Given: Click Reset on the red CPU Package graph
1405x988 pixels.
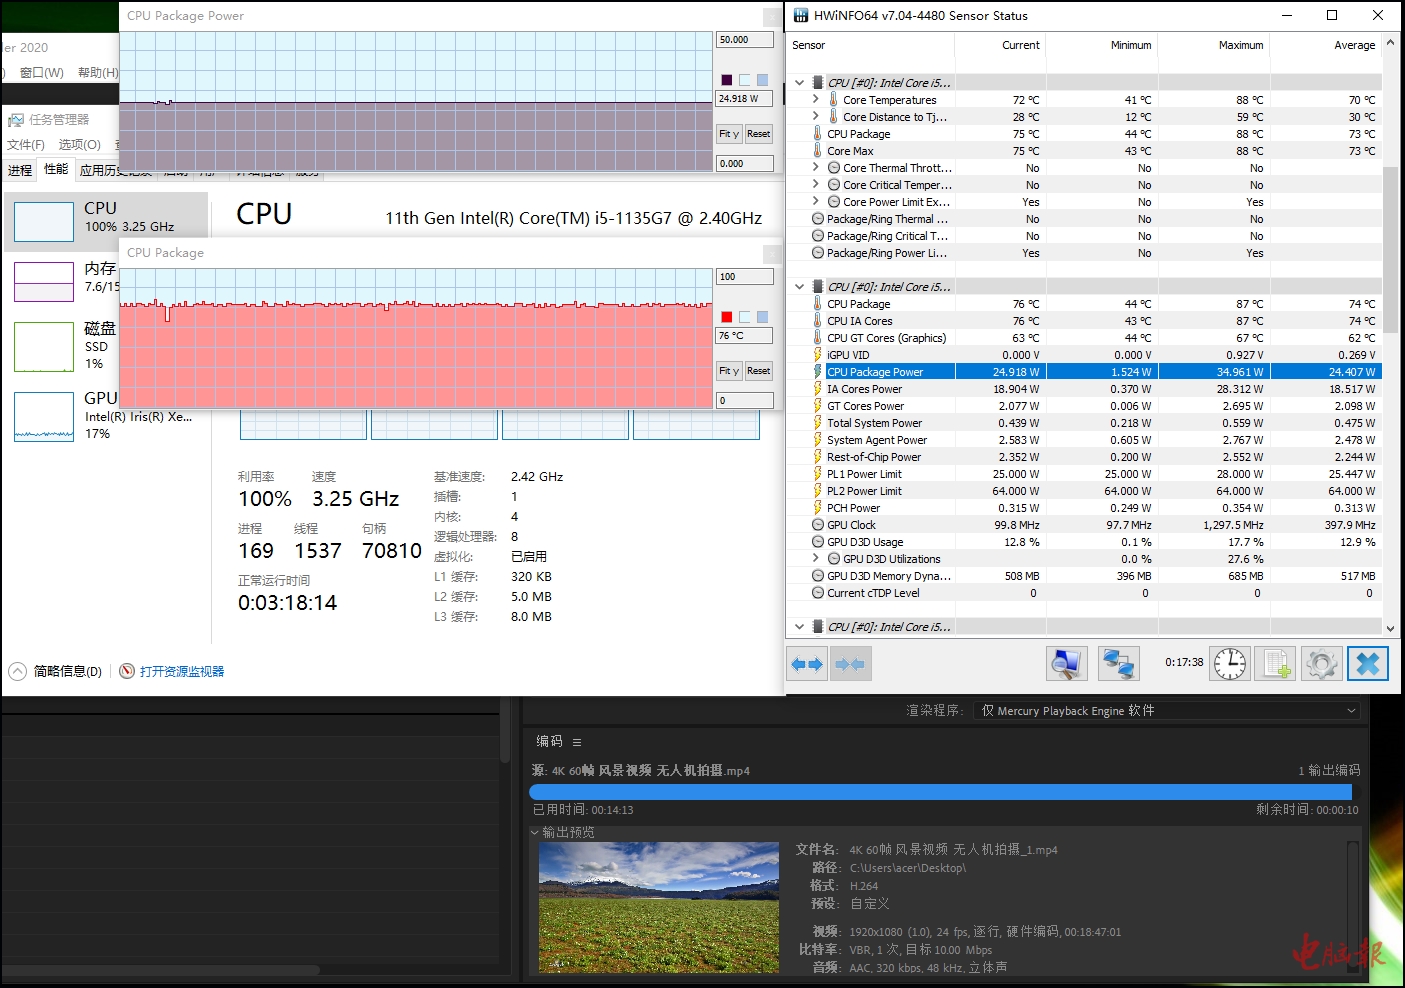Looking at the screenshot, I should 758,371.
